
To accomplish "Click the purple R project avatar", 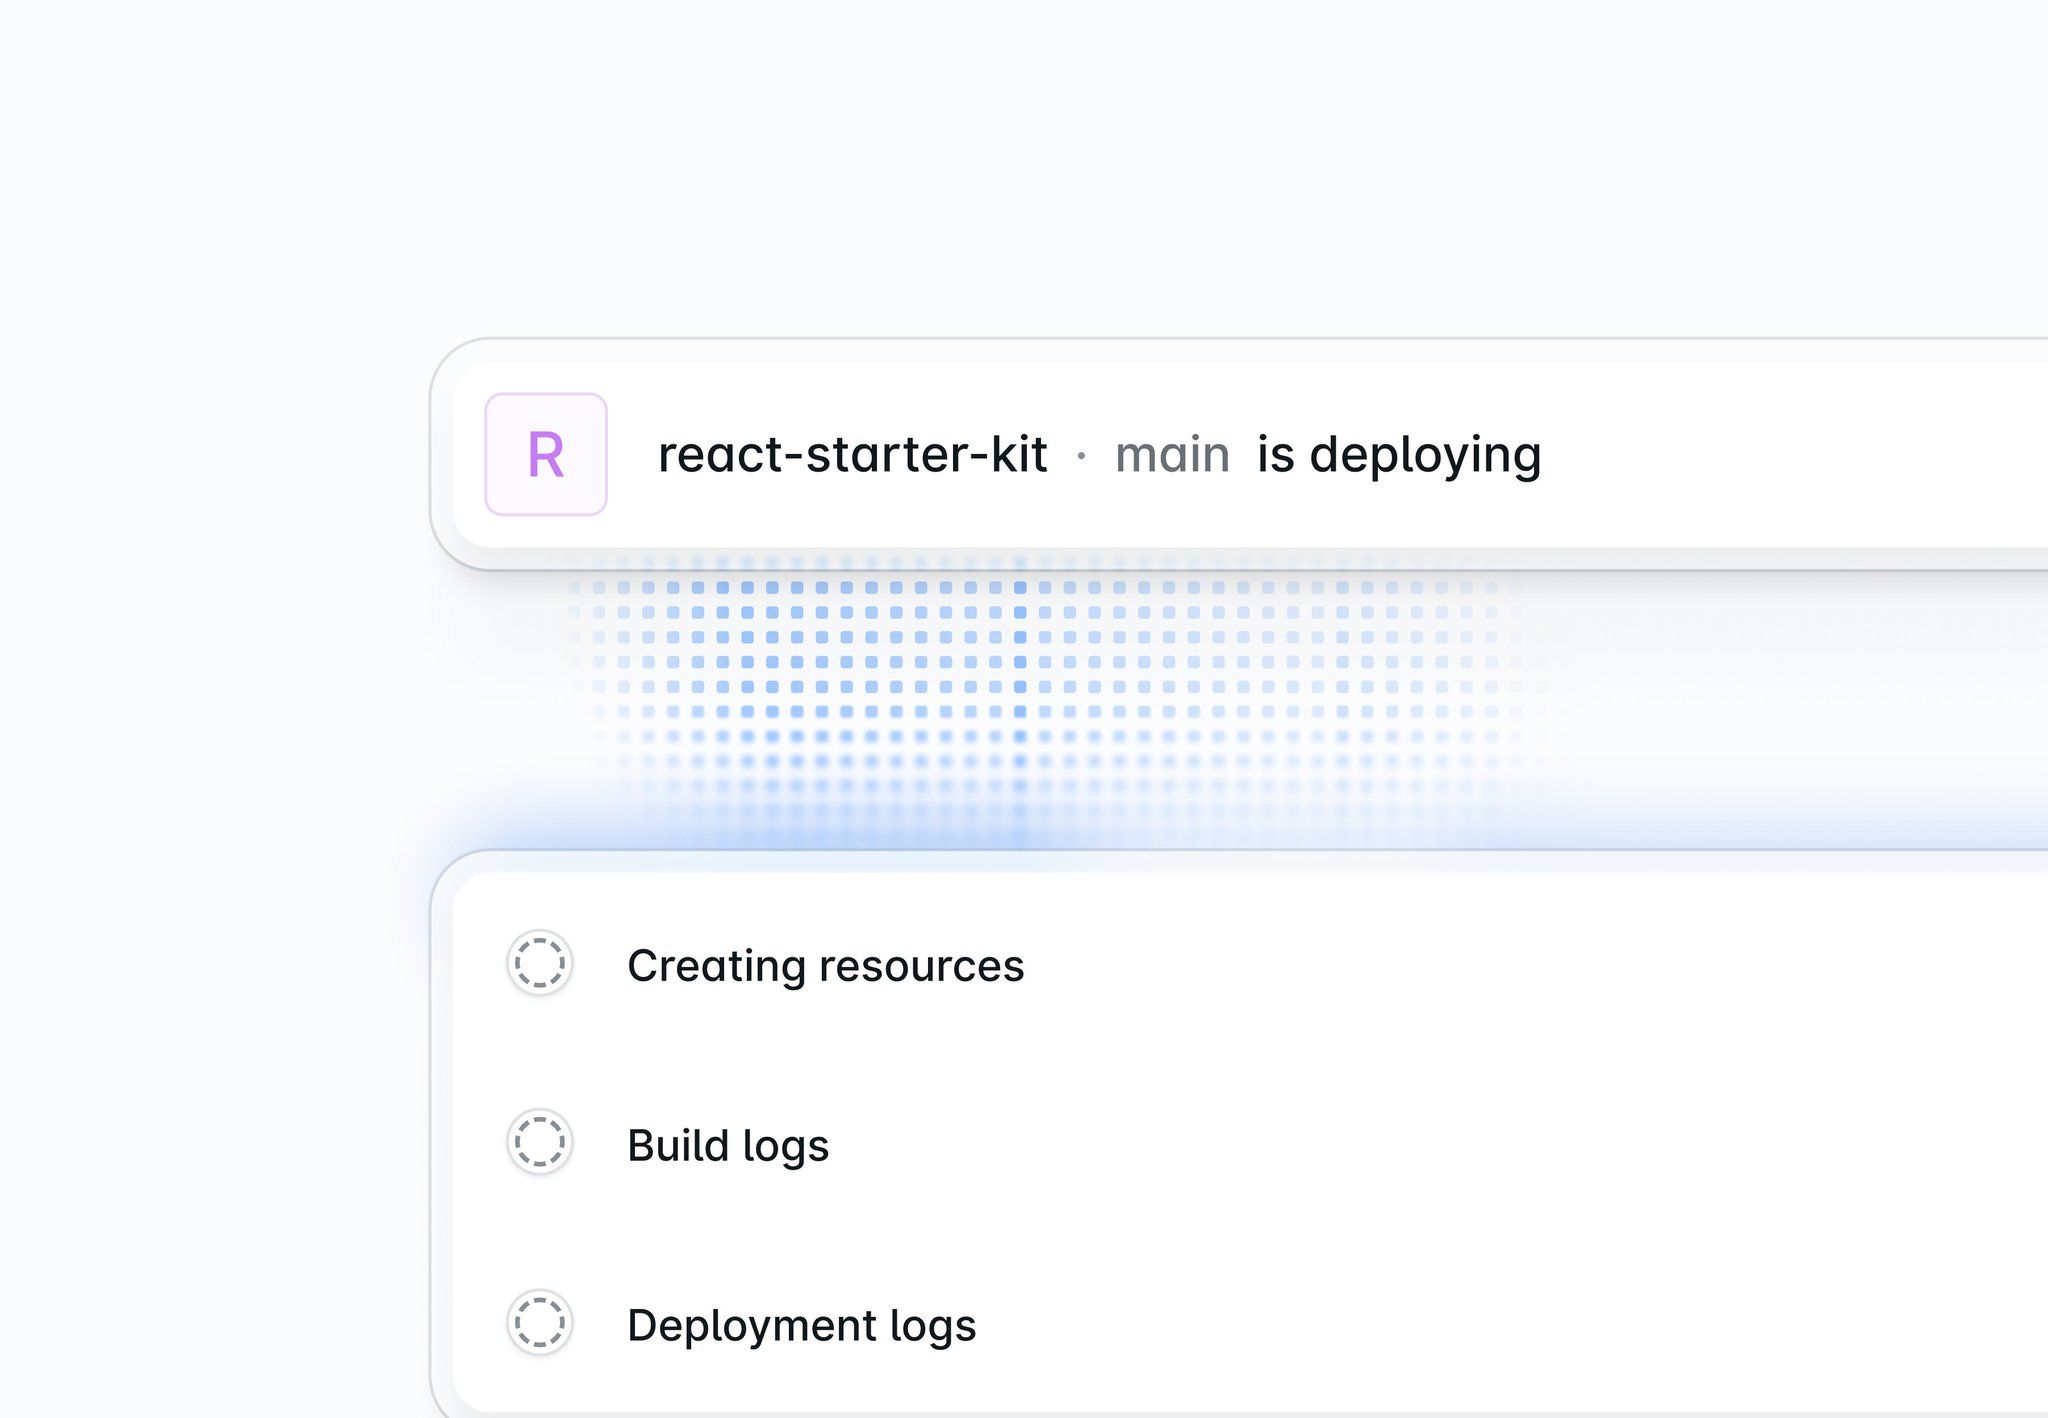I will click(546, 455).
